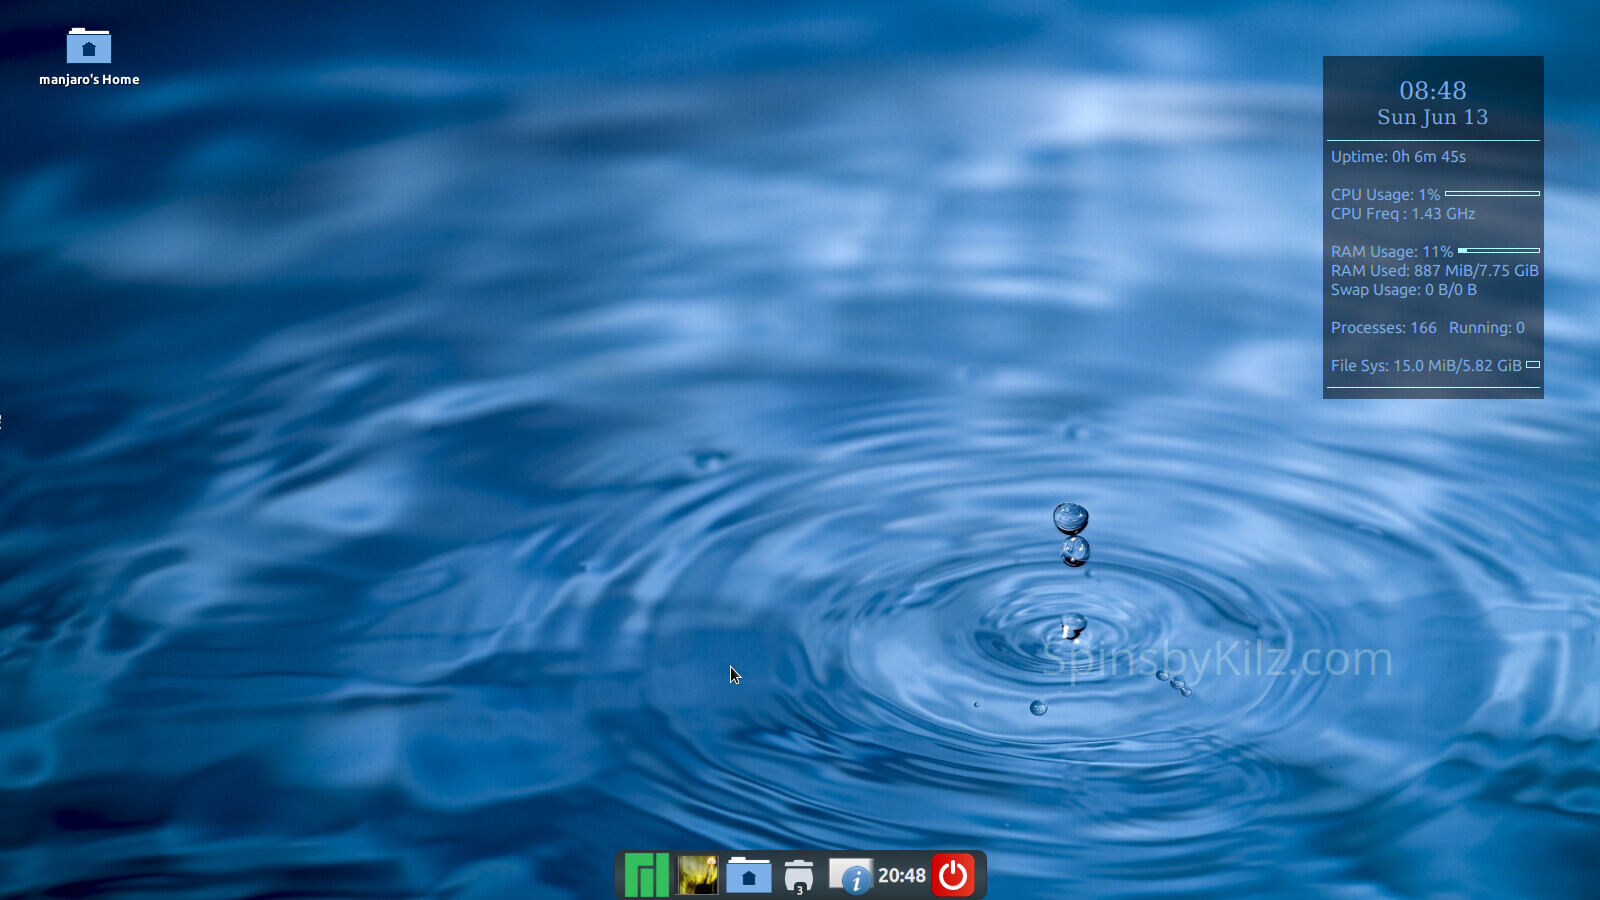Click the yellow wallpaper image icon in dock
1600x900 pixels.
coord(698,875)
